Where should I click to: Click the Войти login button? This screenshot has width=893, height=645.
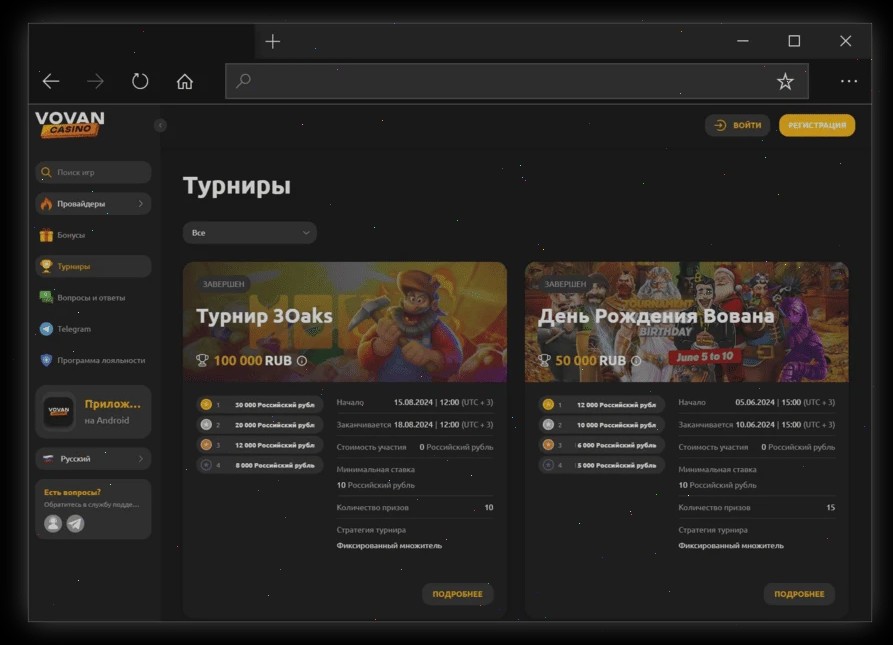(x=738, y=125)
